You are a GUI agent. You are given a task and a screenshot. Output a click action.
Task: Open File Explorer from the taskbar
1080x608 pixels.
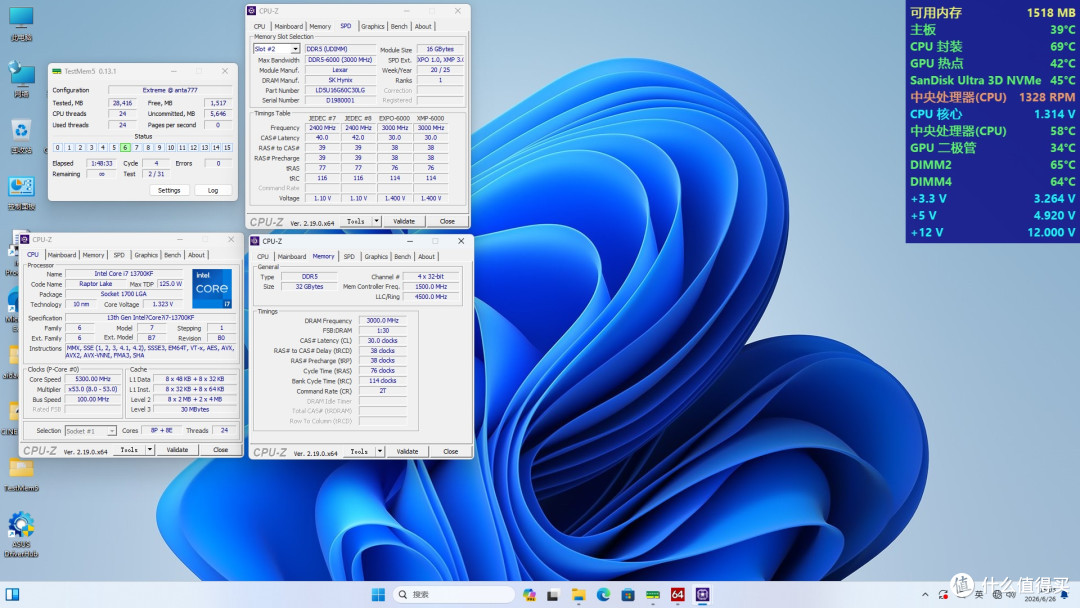click(578, 594)
